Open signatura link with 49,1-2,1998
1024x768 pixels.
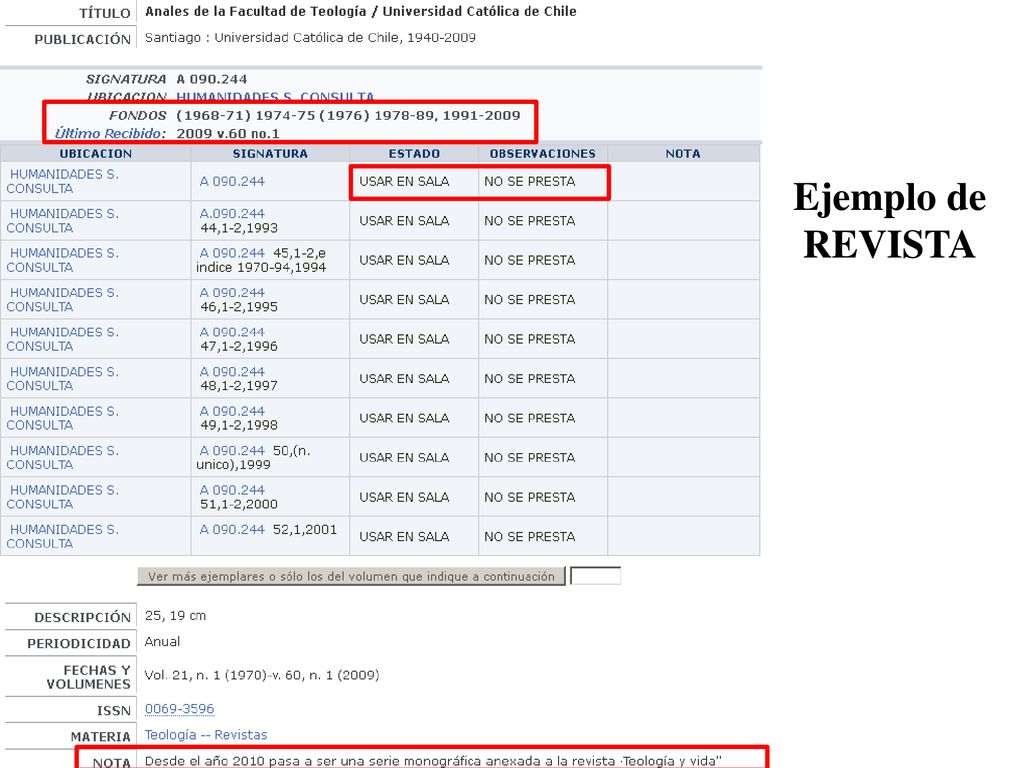pos(232,411)
